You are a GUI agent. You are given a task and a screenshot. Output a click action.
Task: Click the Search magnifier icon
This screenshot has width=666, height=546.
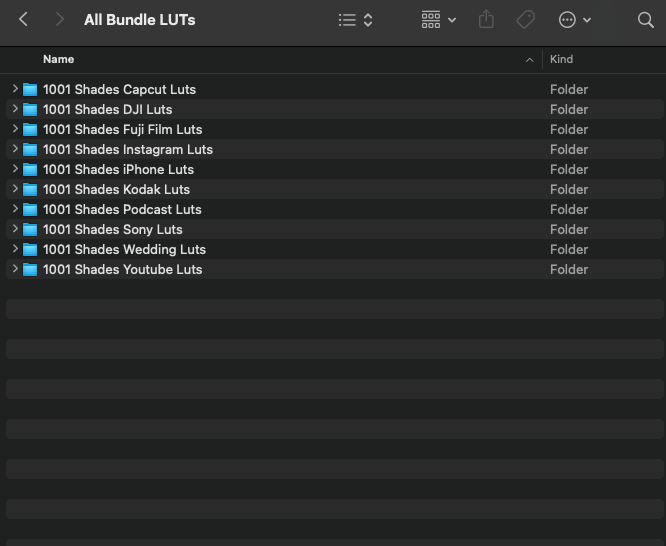[x=645, y=20]
